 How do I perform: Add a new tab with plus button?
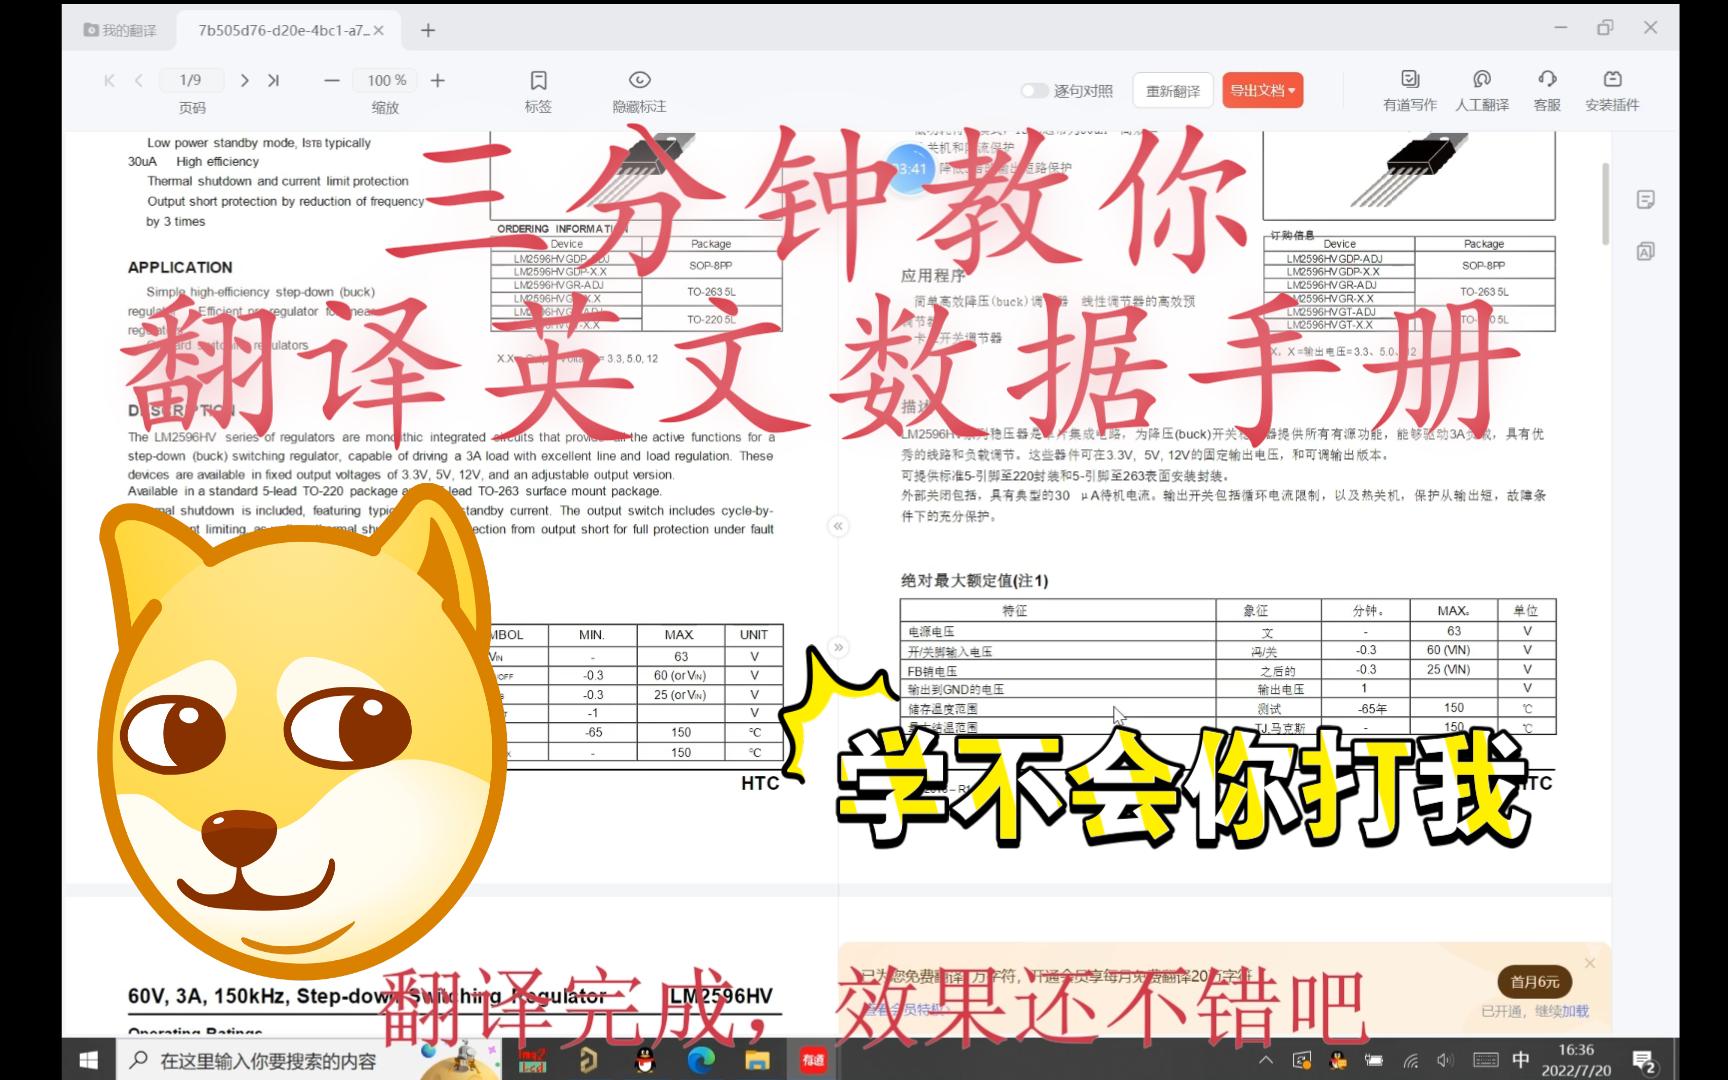coord(428,30)
